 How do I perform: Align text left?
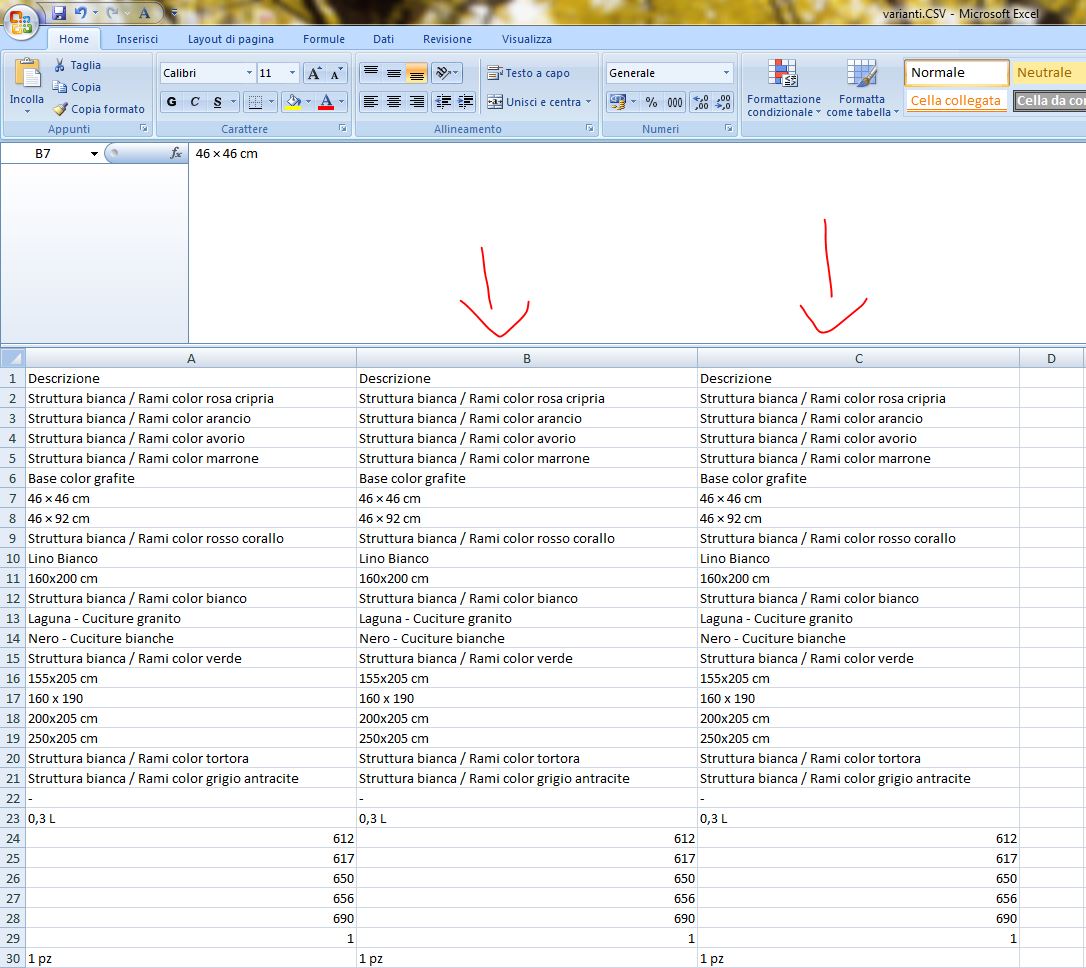tap(371, 102)
